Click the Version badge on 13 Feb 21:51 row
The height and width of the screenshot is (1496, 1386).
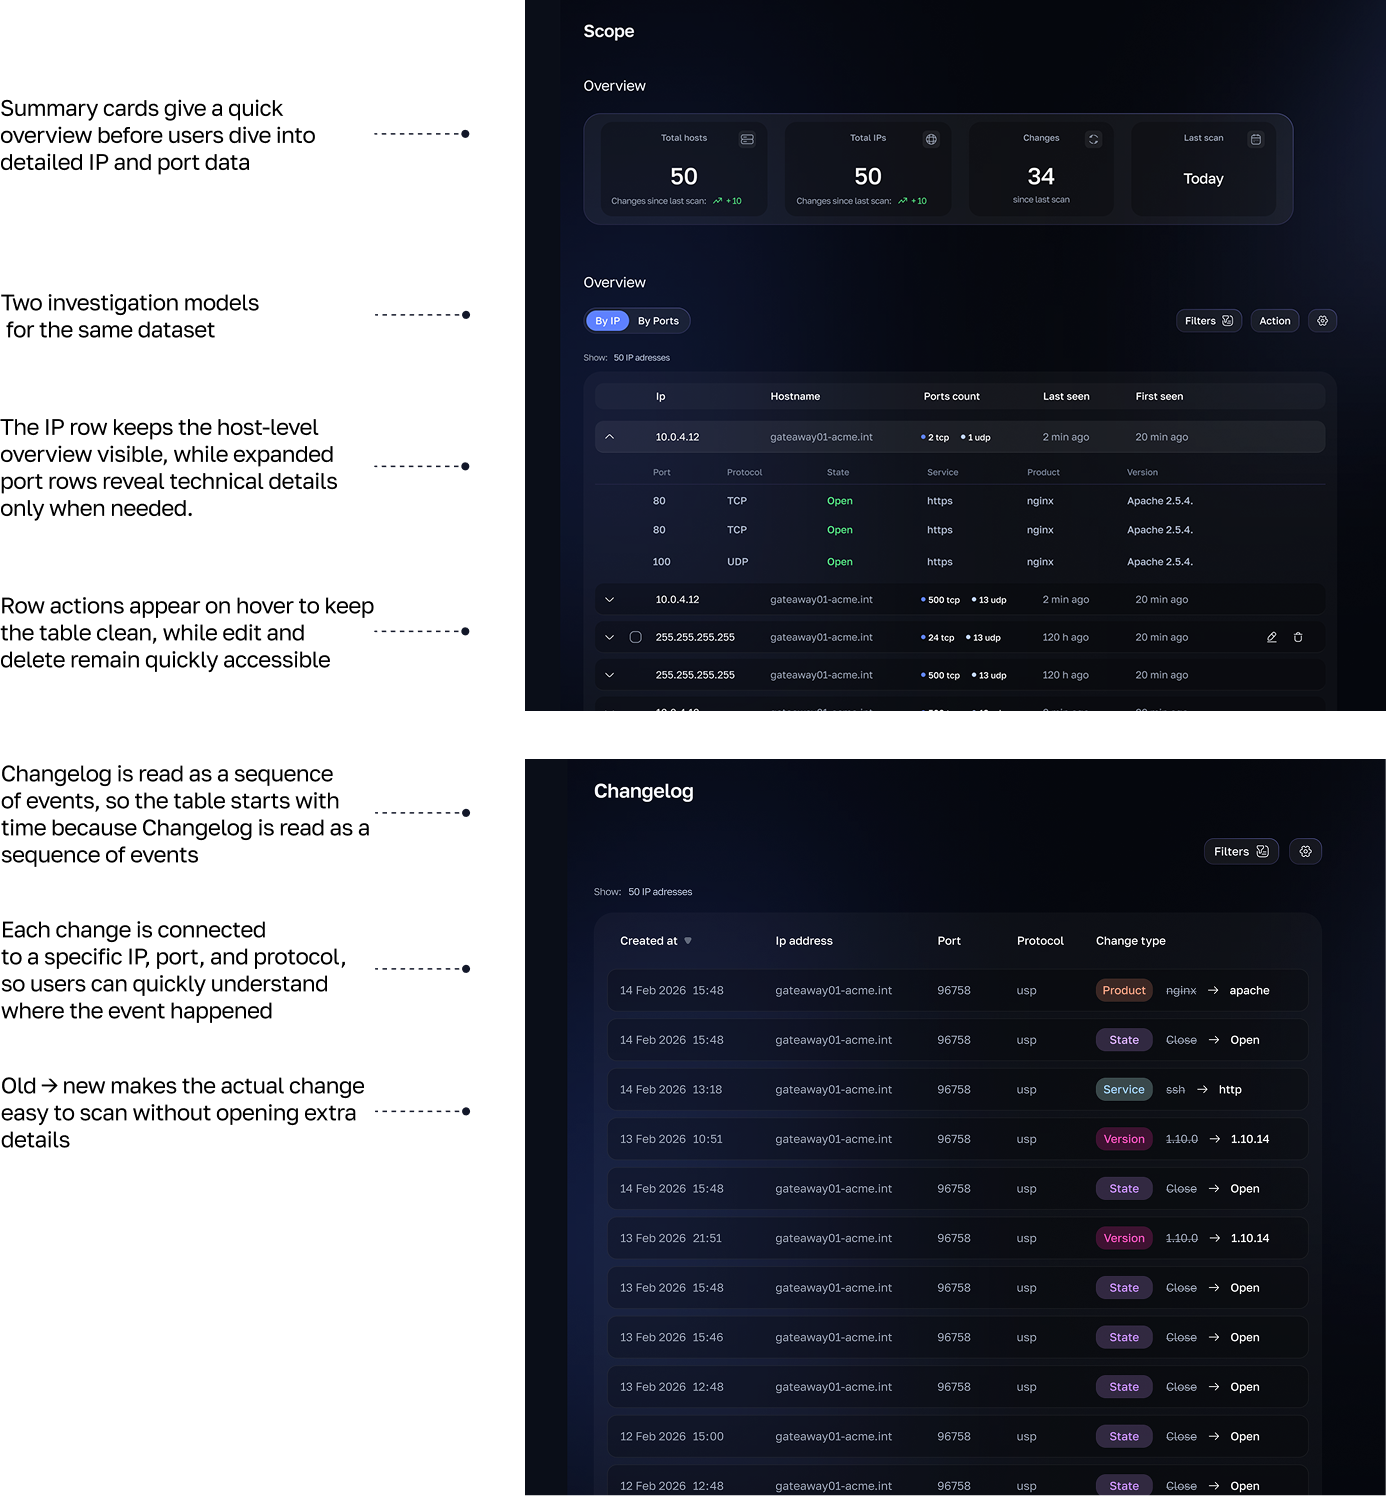tap(1124, 1238)
